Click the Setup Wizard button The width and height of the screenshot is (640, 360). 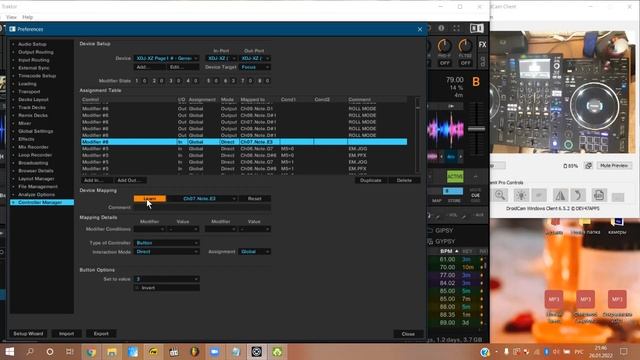tap(28, 333)
